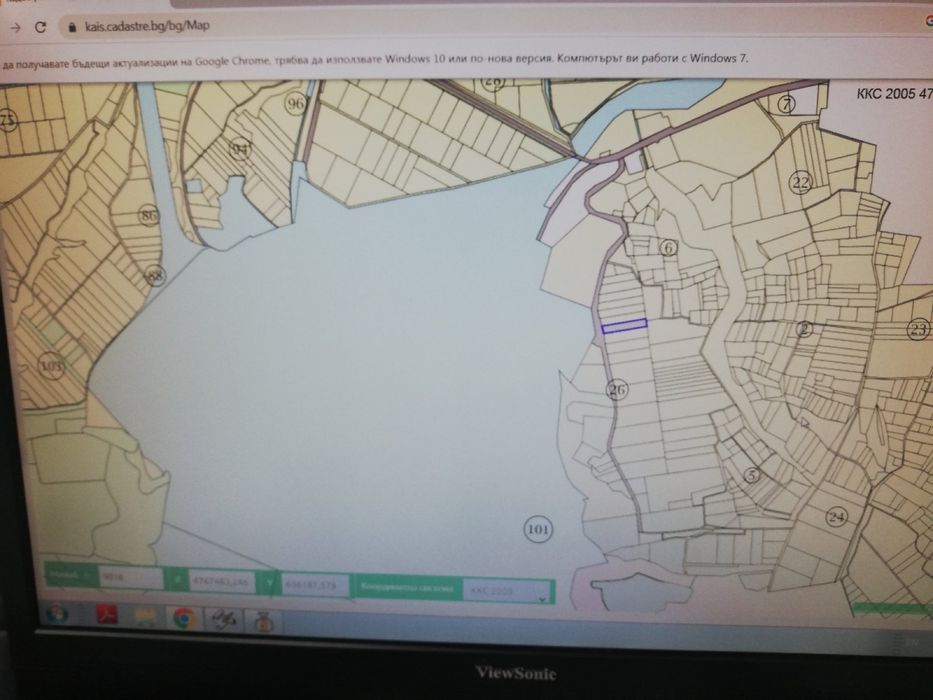
Task: Click the padlock site info icon
Action: click(x=73, y=27)
